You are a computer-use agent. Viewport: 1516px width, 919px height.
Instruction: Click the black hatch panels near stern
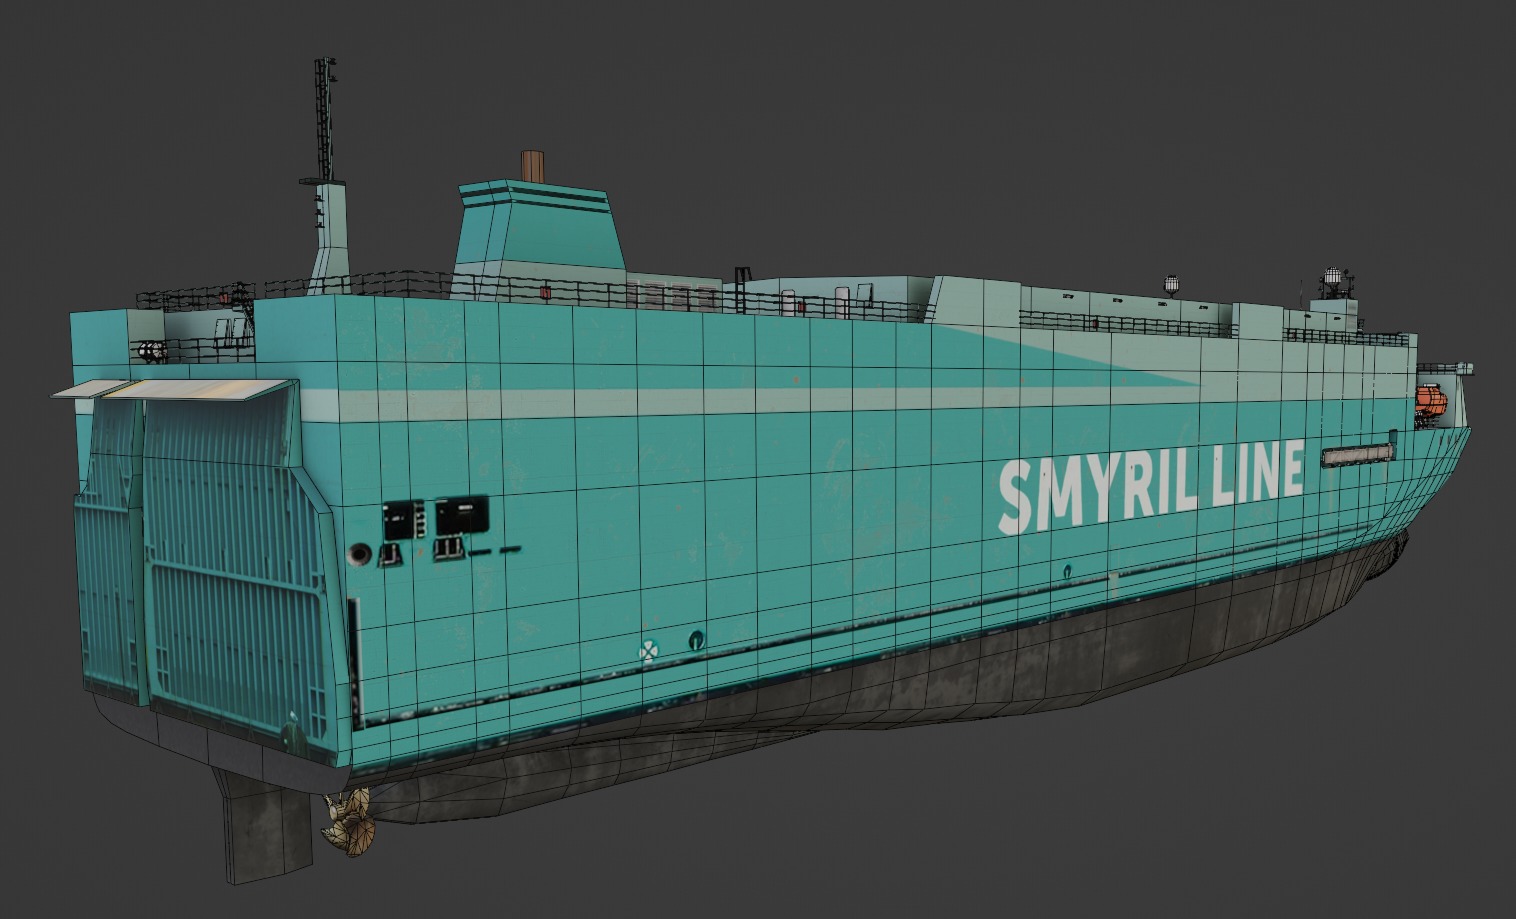436,517
